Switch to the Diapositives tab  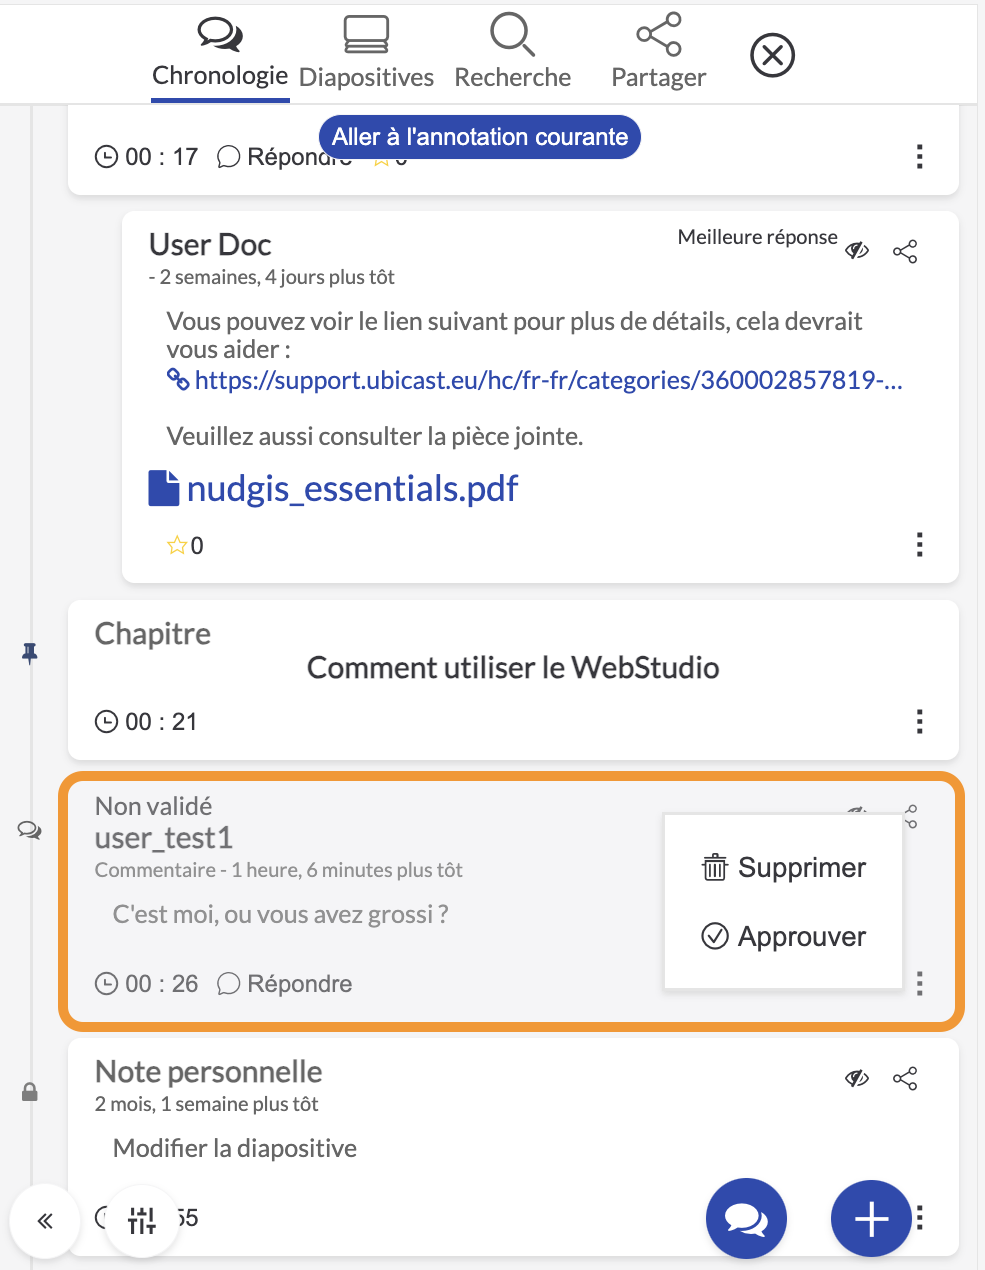click(x=366, y=53)
